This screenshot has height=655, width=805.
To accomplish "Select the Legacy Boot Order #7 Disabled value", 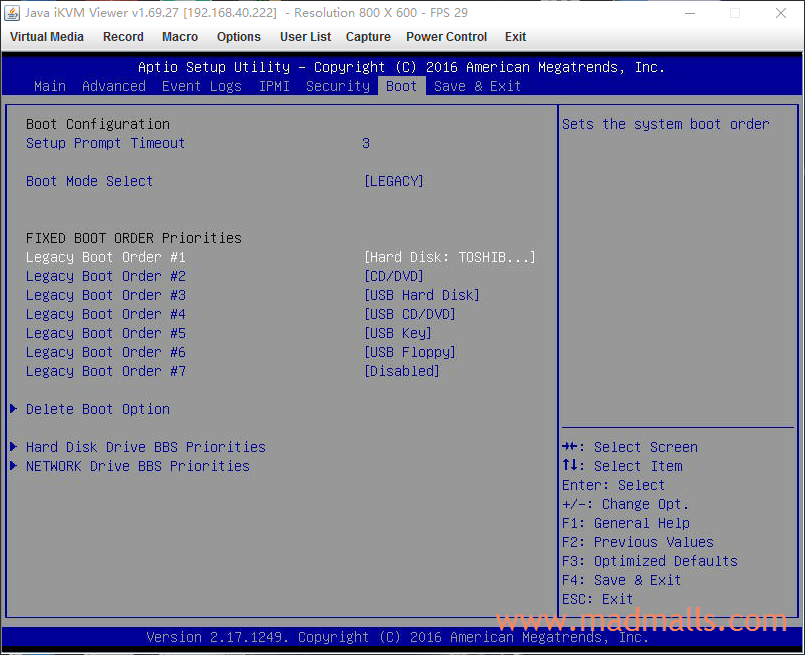I will (x=402, y=371).
